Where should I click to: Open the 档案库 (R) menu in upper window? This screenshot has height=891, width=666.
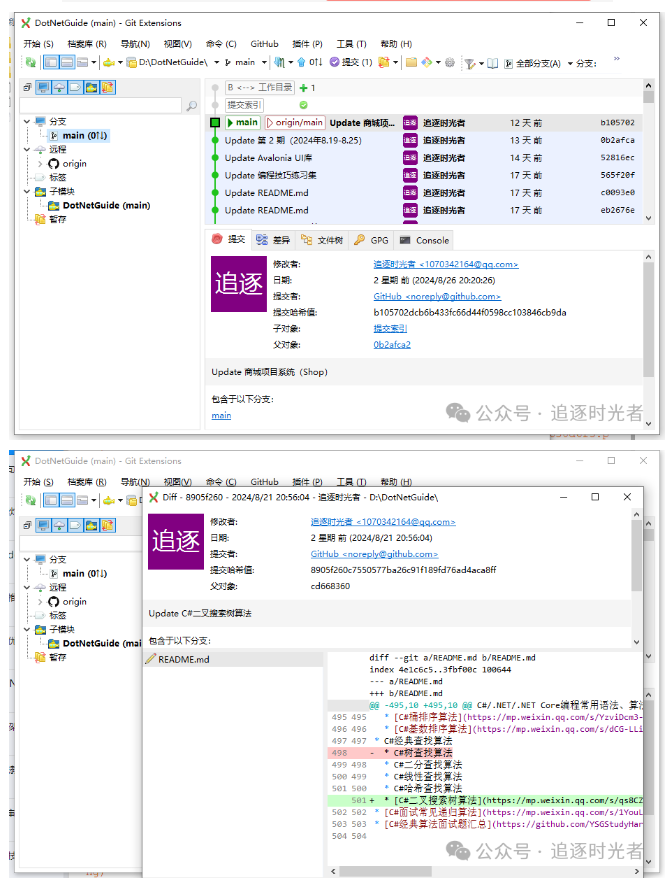click(x=87, y=44)
